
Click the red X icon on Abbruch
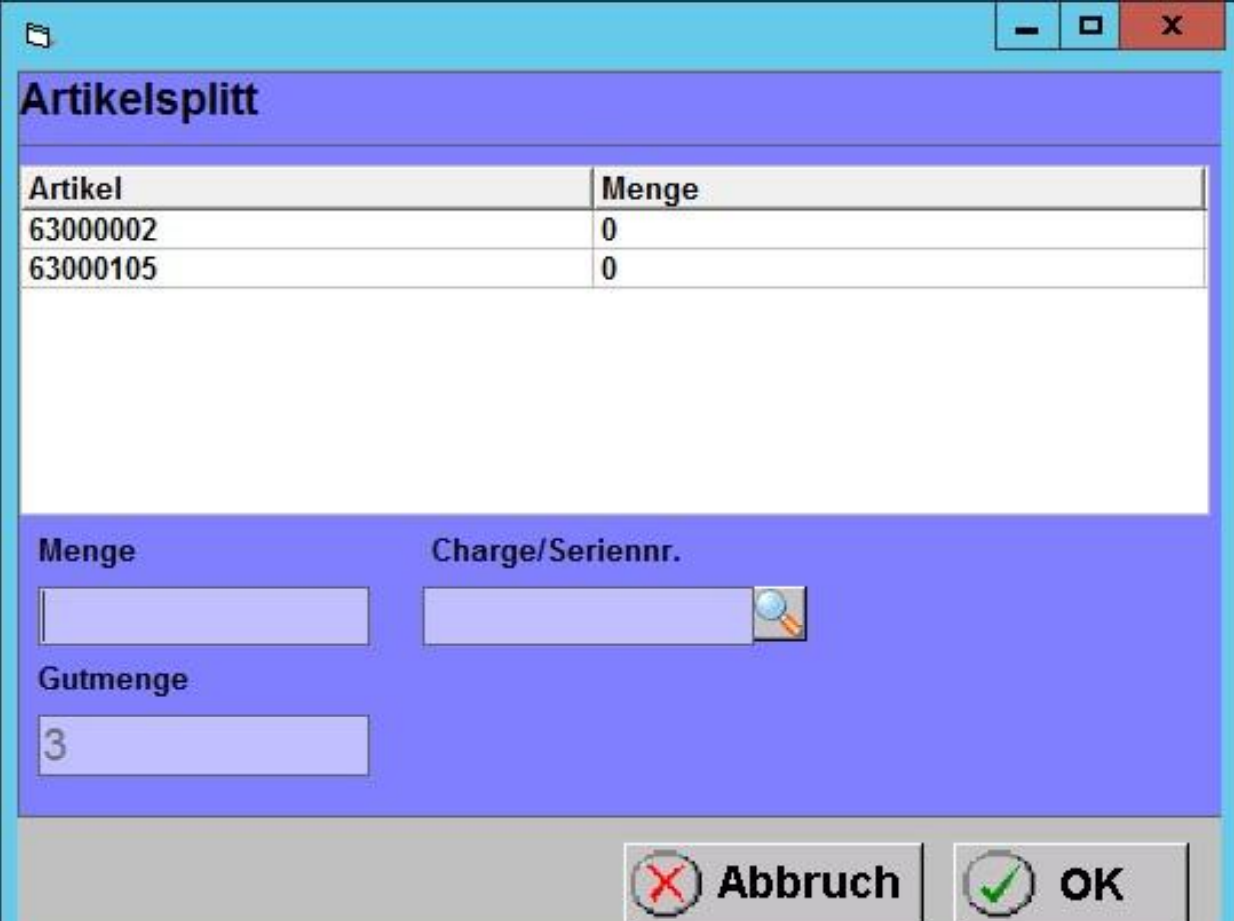667,883
